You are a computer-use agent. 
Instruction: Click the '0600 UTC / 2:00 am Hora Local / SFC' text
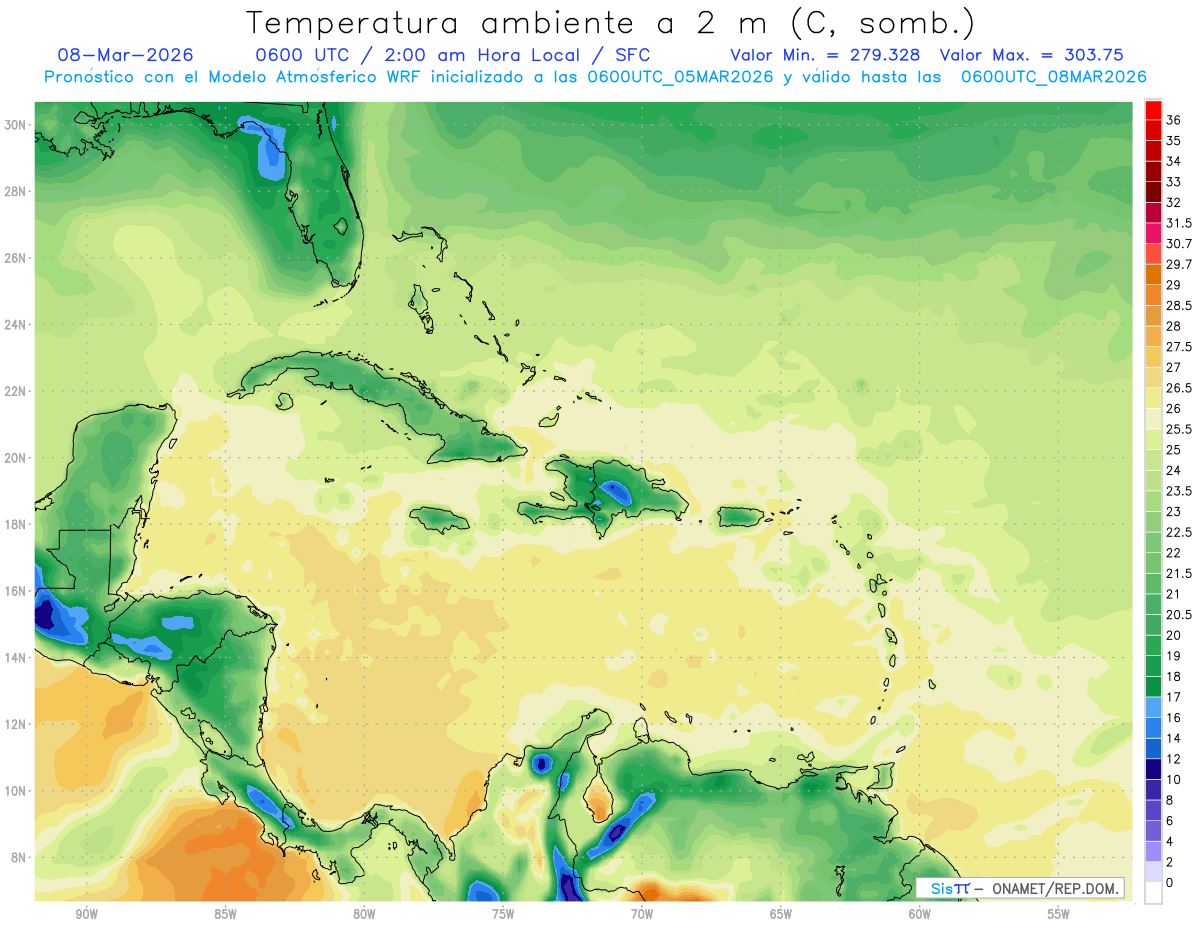[453, 55]
